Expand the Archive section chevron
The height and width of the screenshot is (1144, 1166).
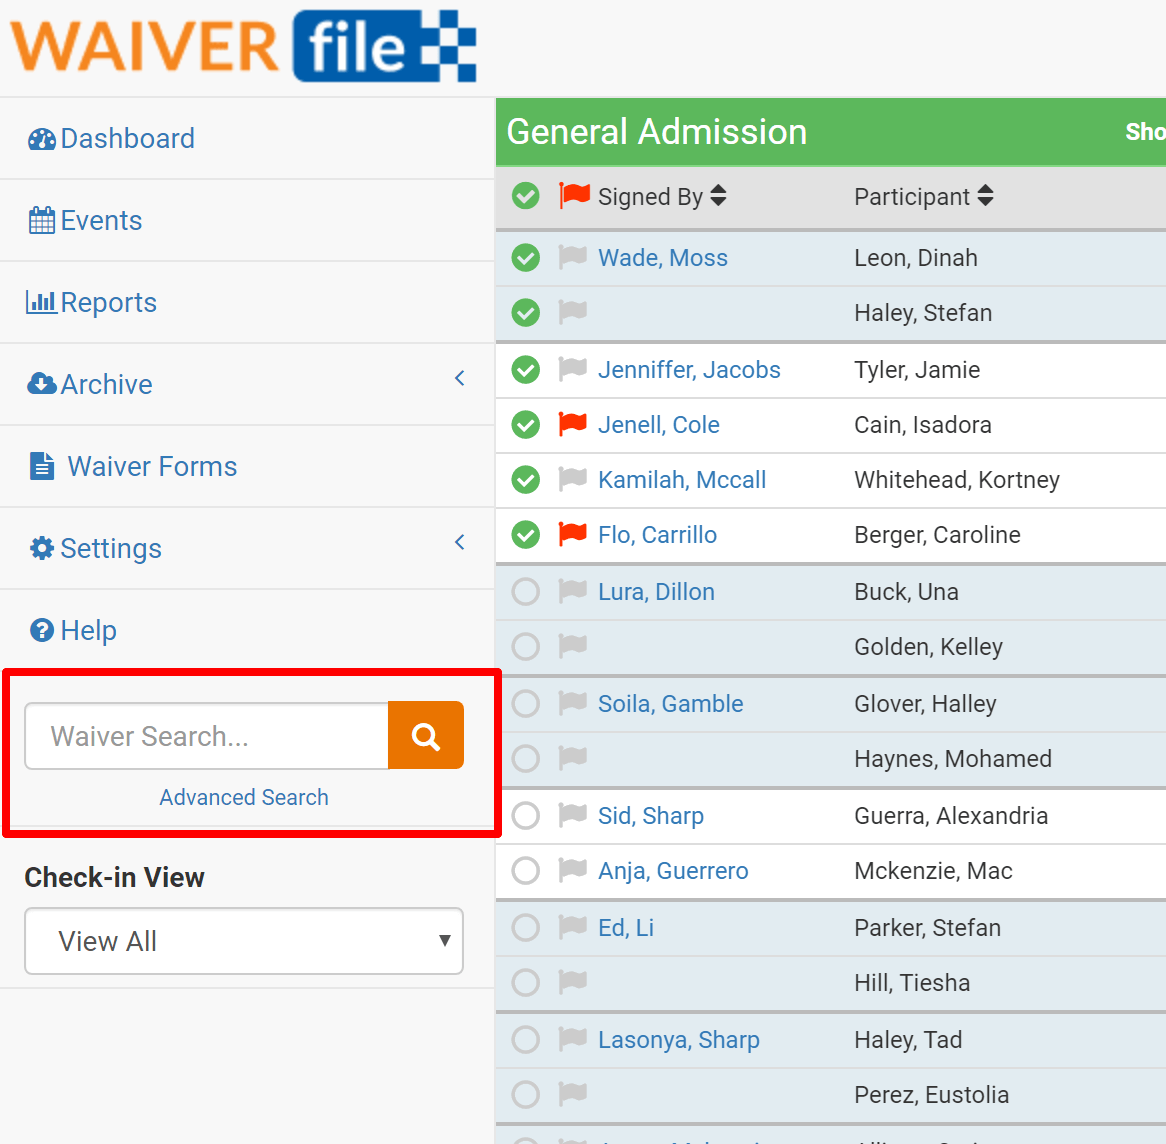click(459, 379)
